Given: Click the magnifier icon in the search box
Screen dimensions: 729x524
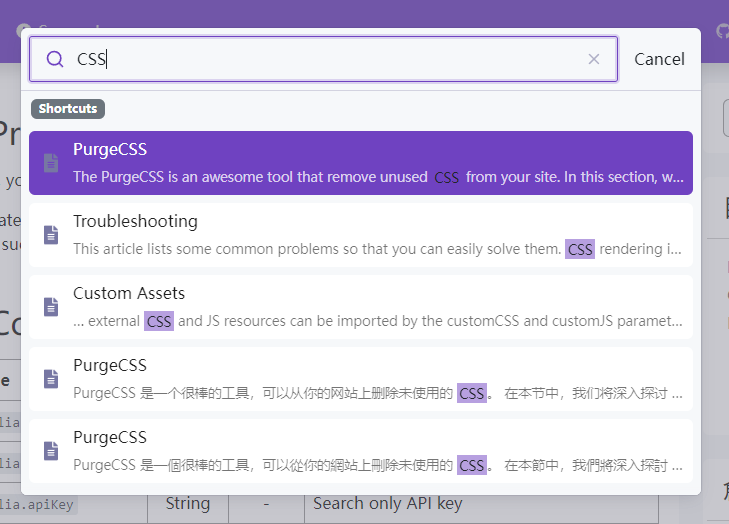Looking at the screenshot, I should click(55, 59).
